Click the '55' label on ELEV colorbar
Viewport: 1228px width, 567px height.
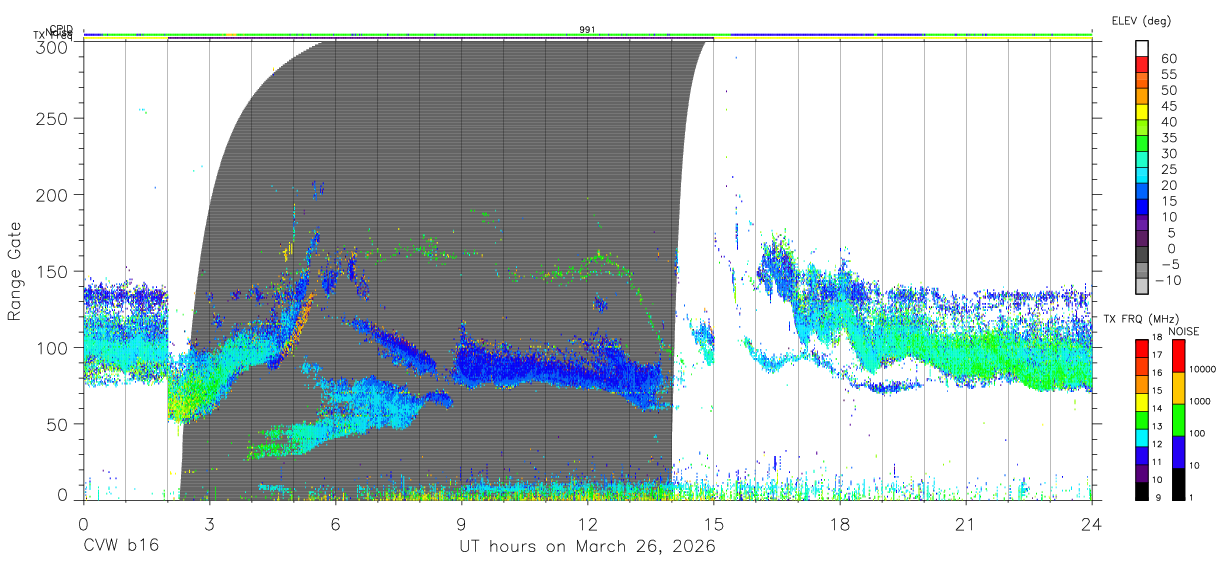click(x=1168, y=74)
